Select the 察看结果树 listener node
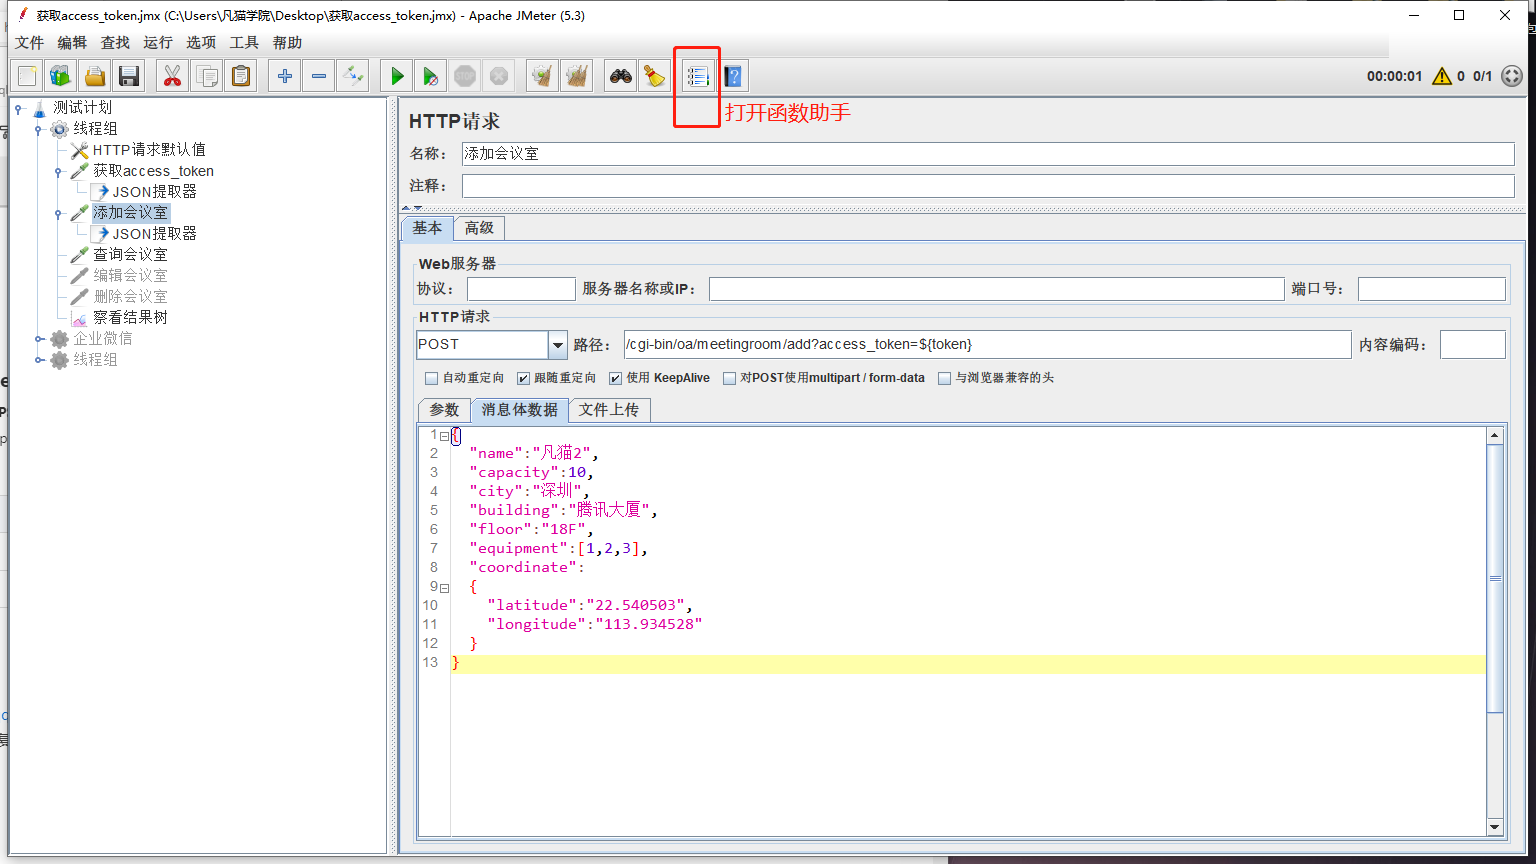 tap(130, 318)
